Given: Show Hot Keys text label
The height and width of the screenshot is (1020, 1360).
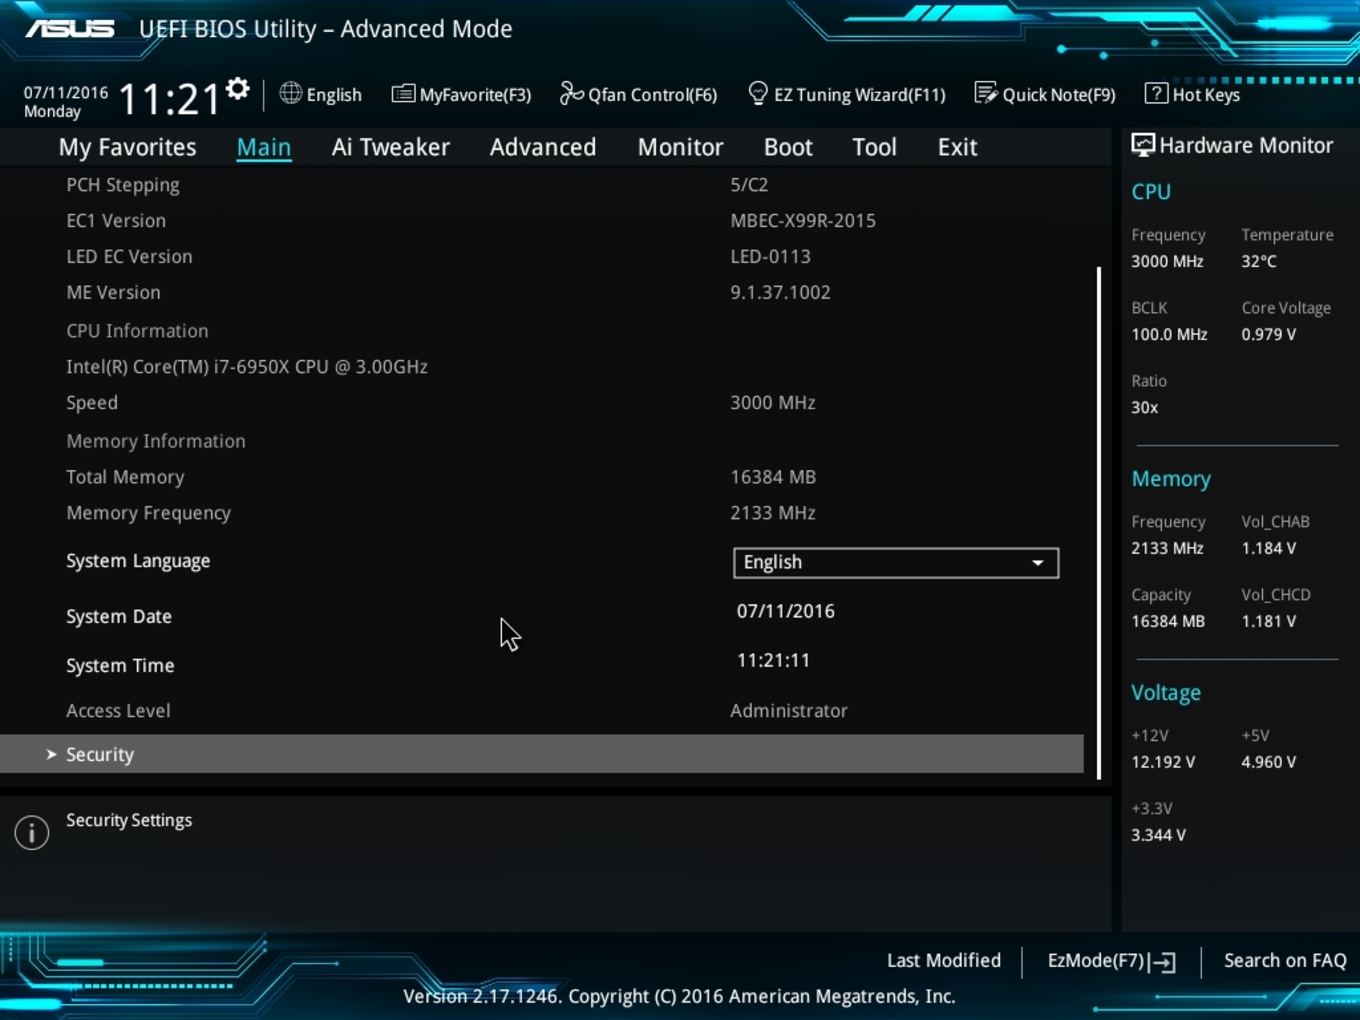Looking at the screenshot, I should (x=1206, y=95).
